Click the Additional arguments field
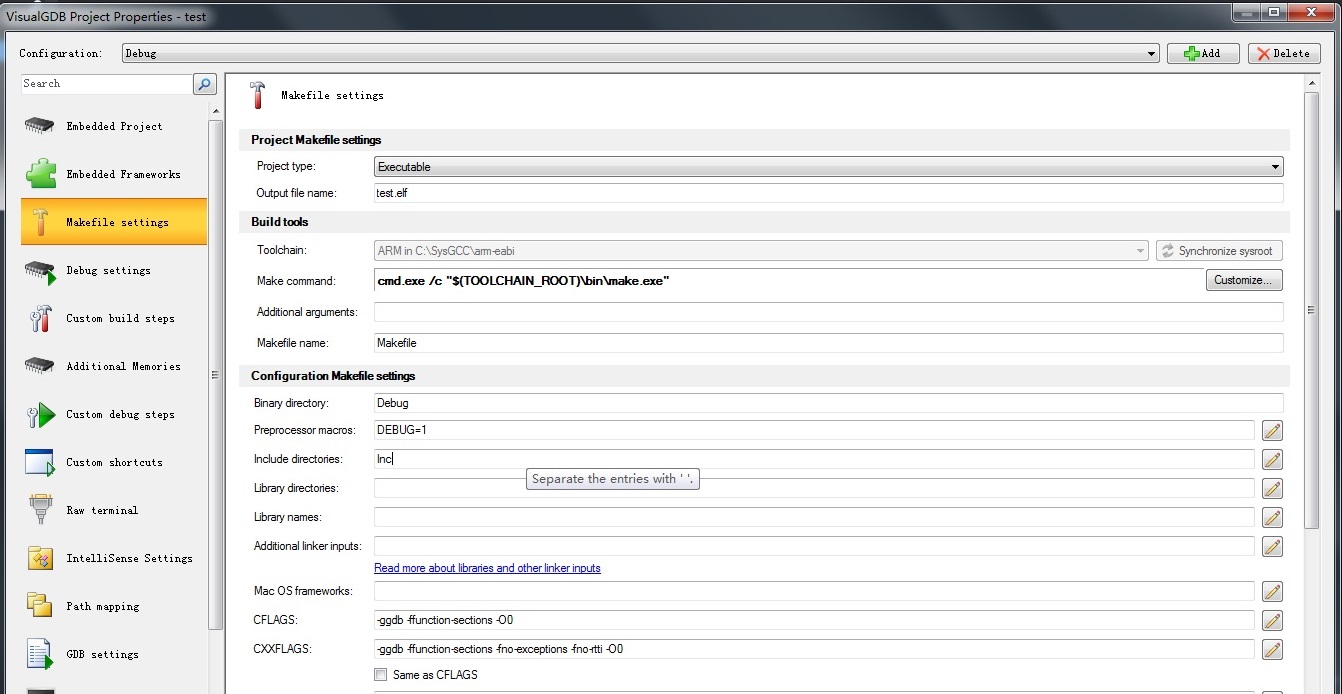Viewport: 1342px width, 694px height. click(829, 312)
